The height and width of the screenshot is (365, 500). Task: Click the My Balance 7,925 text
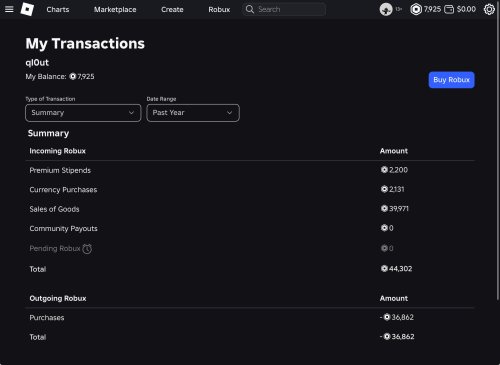click(60, 77)
